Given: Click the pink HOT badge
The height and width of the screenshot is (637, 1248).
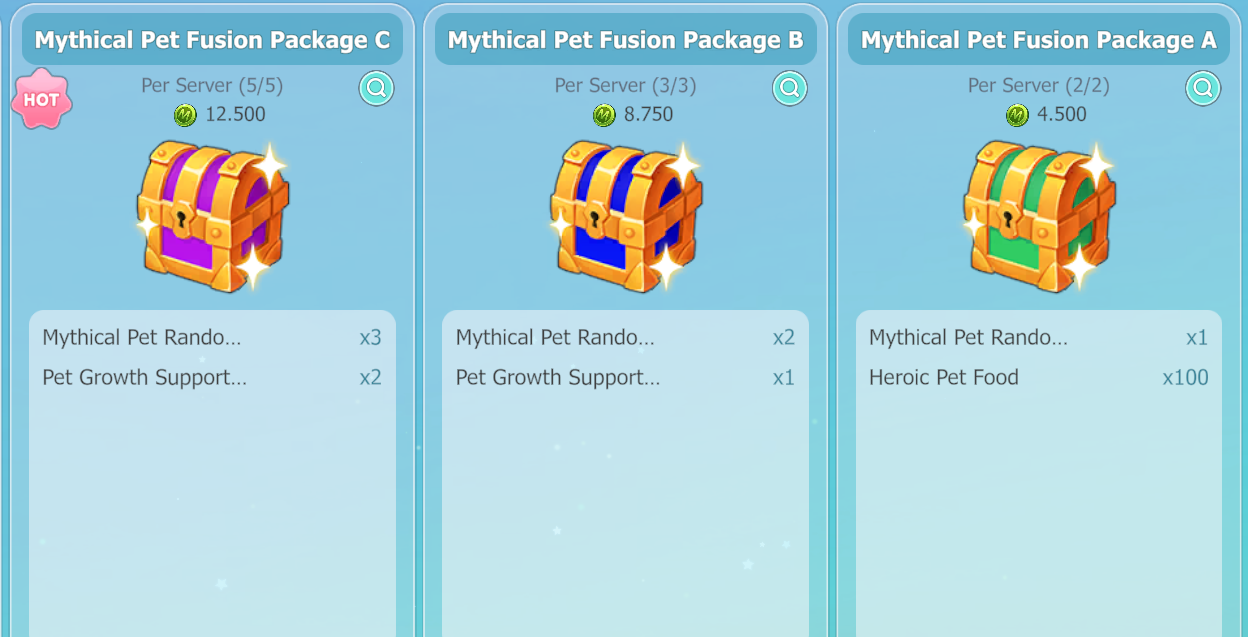Looking at the screenshot, I should click(x=41, y=100).
